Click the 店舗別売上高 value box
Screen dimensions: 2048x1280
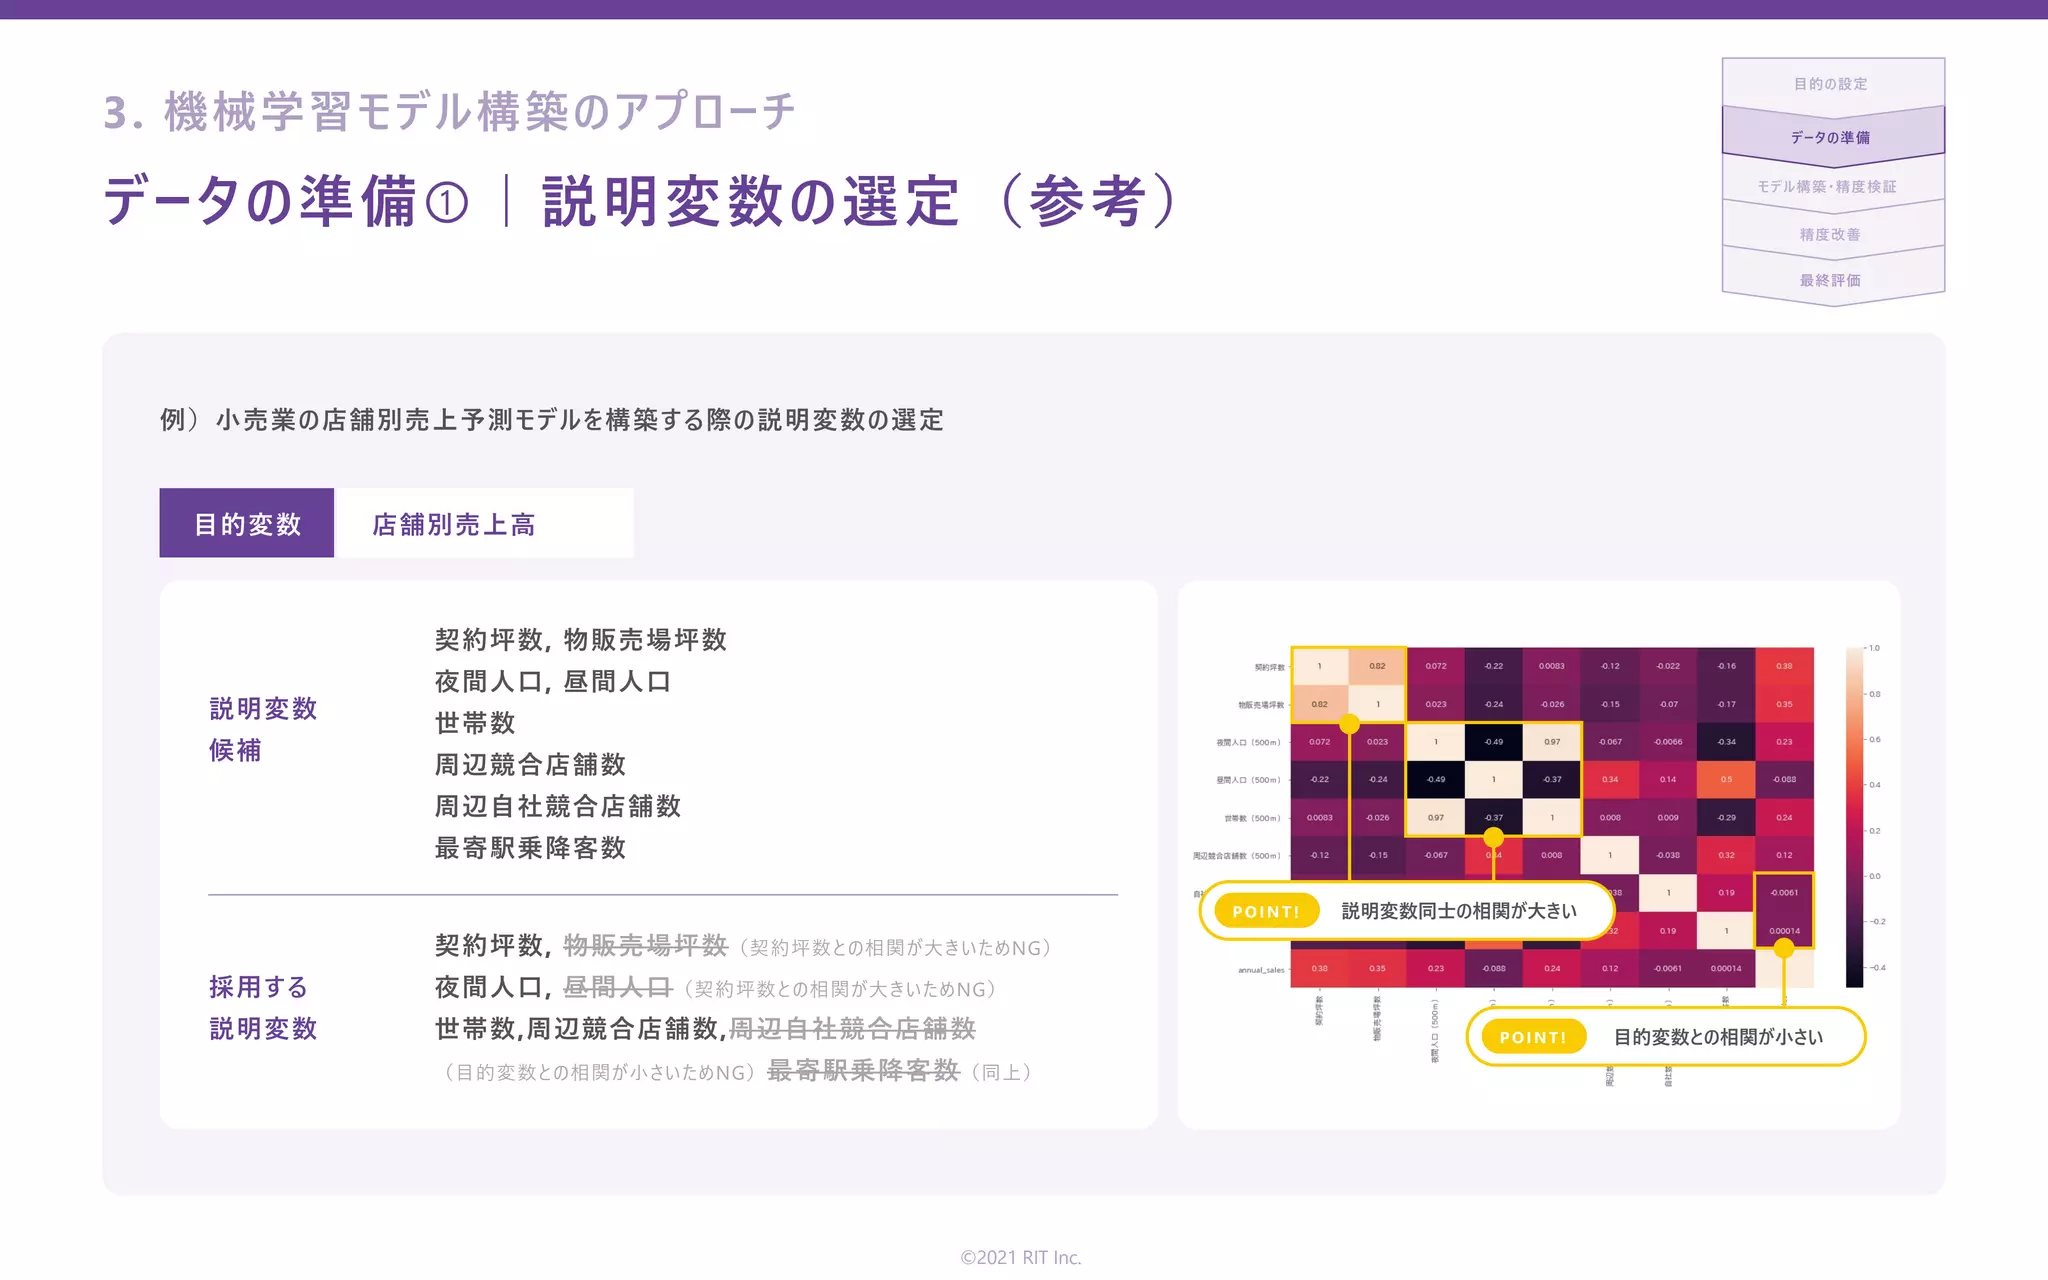click(x=485, y=523)
